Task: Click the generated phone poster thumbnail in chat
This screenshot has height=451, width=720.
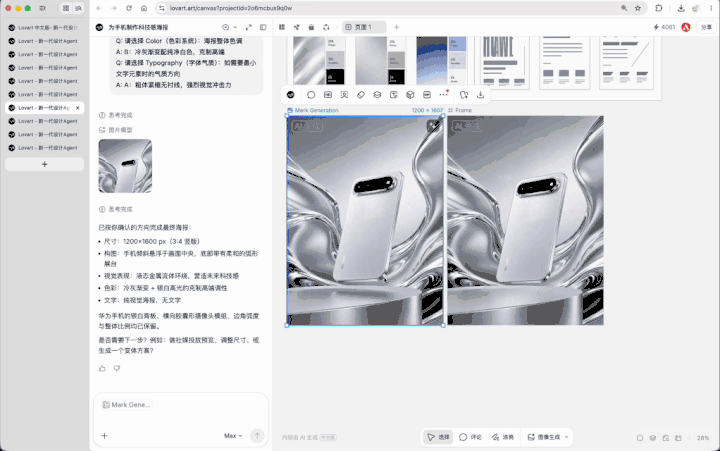Action: (125, 166)
